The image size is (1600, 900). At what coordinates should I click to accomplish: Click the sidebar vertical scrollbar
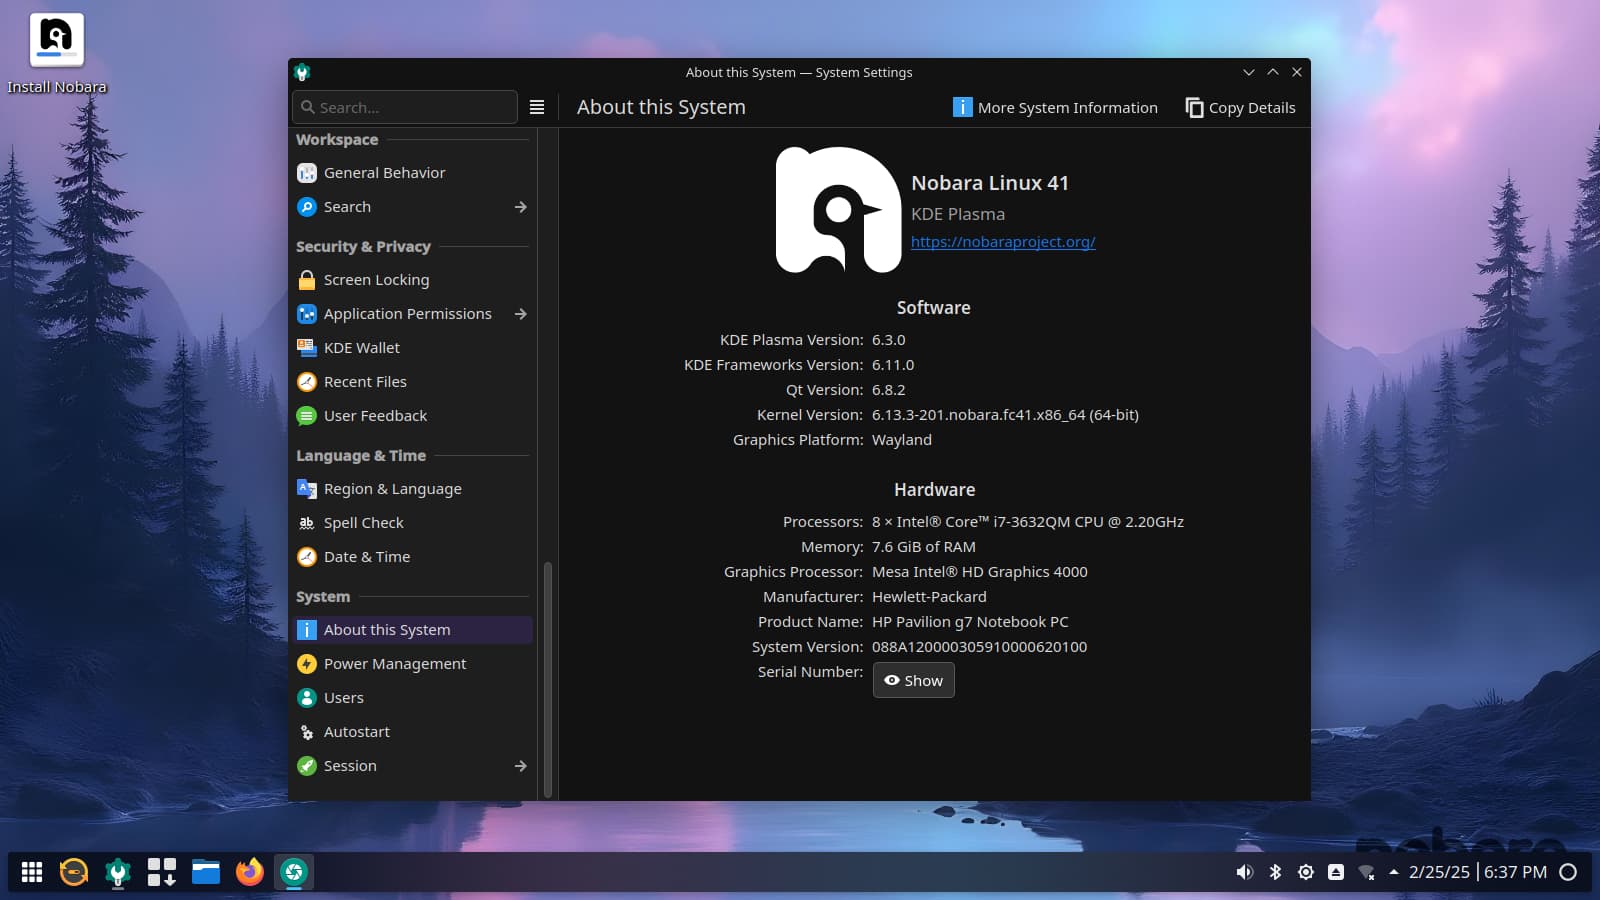(x=547, y=680)
